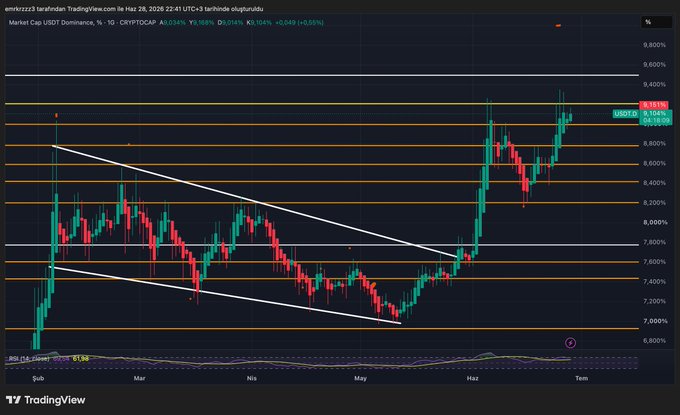
Task: Click the 9,800% price axis label
Action: click(654, 45)
